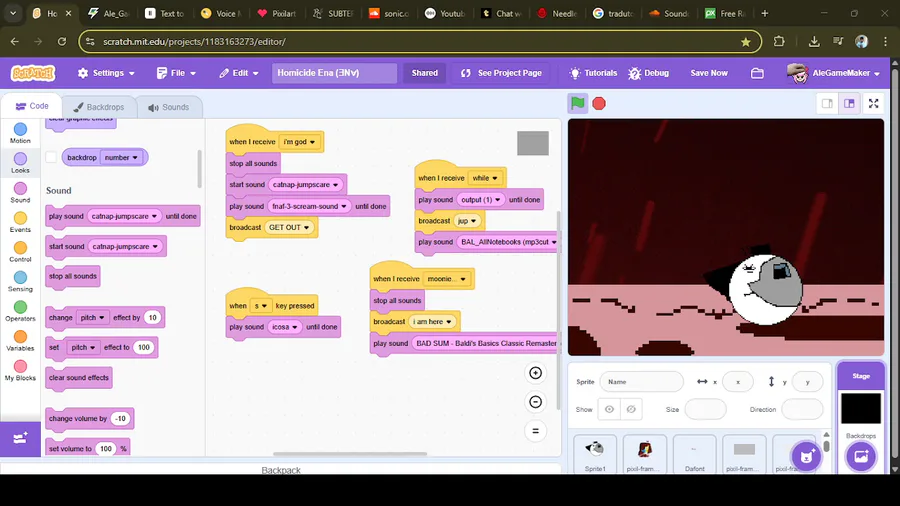
Task: Switch to the Backdrops tab
Action: coord(99,107)
